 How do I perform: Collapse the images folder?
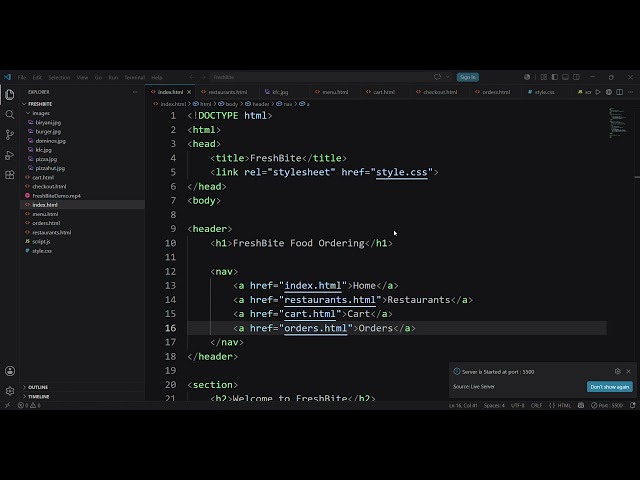click(x=41, y=113)
